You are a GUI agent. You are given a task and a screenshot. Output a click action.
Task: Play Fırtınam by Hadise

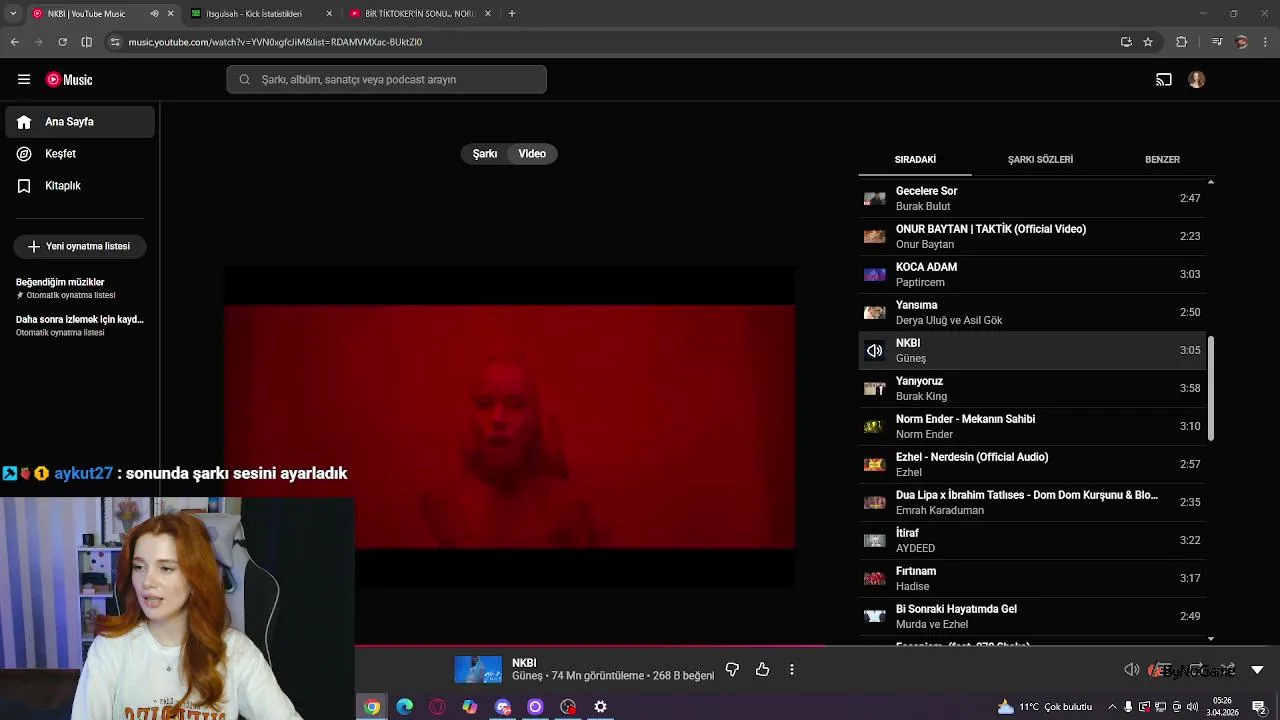click(x=1032, y=578)
